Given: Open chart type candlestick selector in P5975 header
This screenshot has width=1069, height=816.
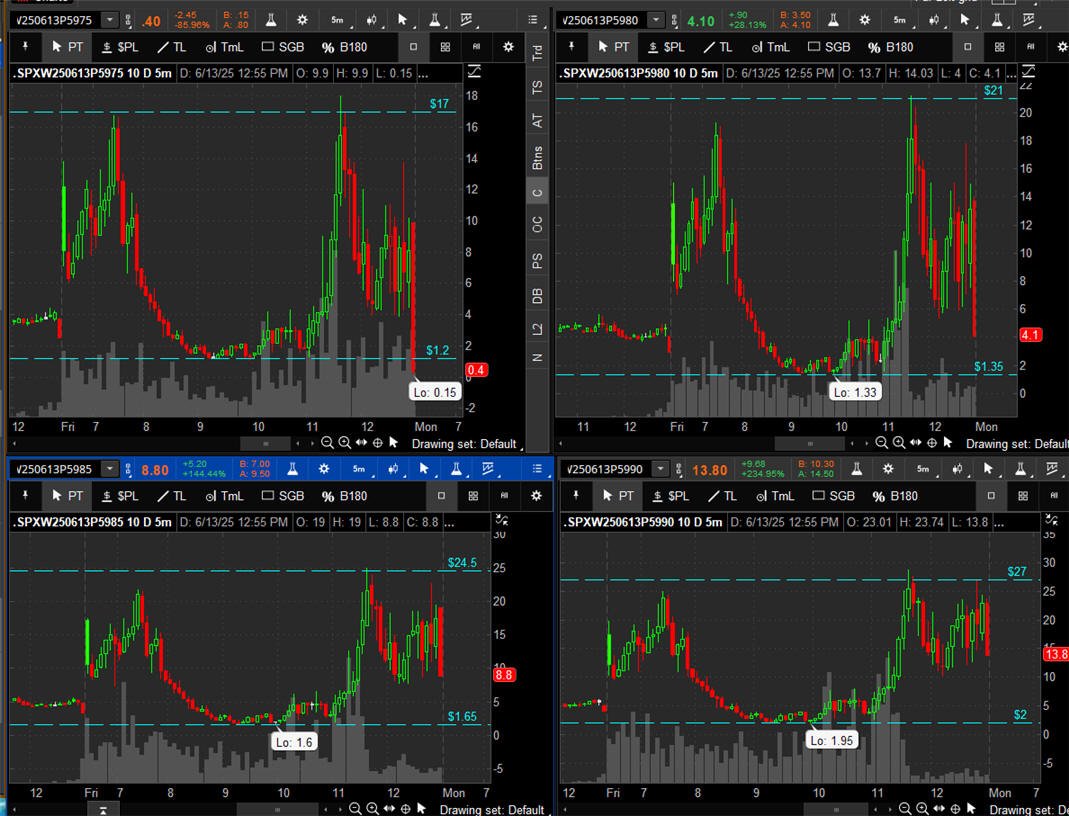Looking at the screenshot, I should (x=372, y=20).
